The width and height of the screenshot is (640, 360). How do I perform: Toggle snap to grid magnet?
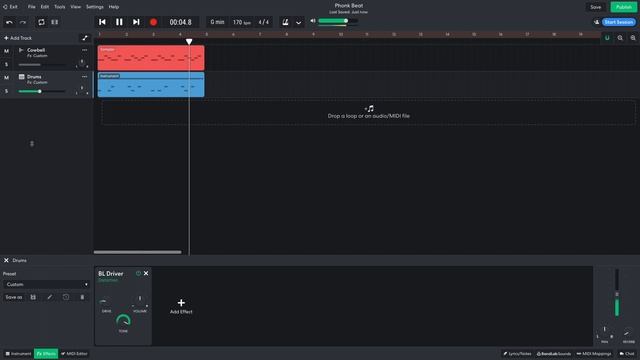coord(607,38)
